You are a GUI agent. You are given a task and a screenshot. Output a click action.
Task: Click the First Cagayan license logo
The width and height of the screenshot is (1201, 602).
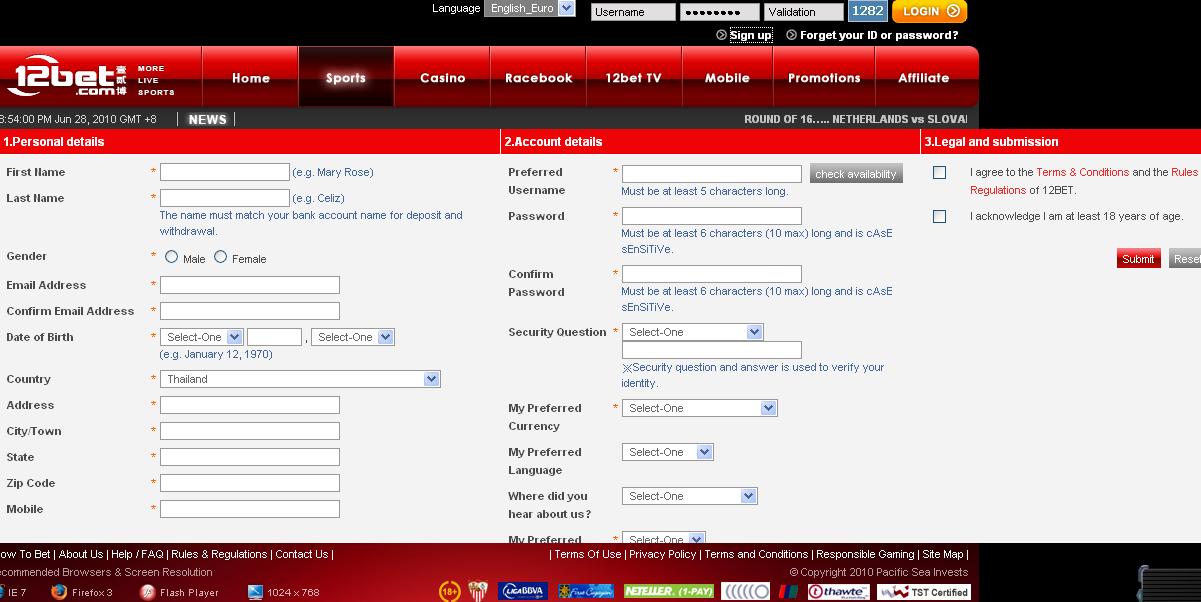pos(583,591)
